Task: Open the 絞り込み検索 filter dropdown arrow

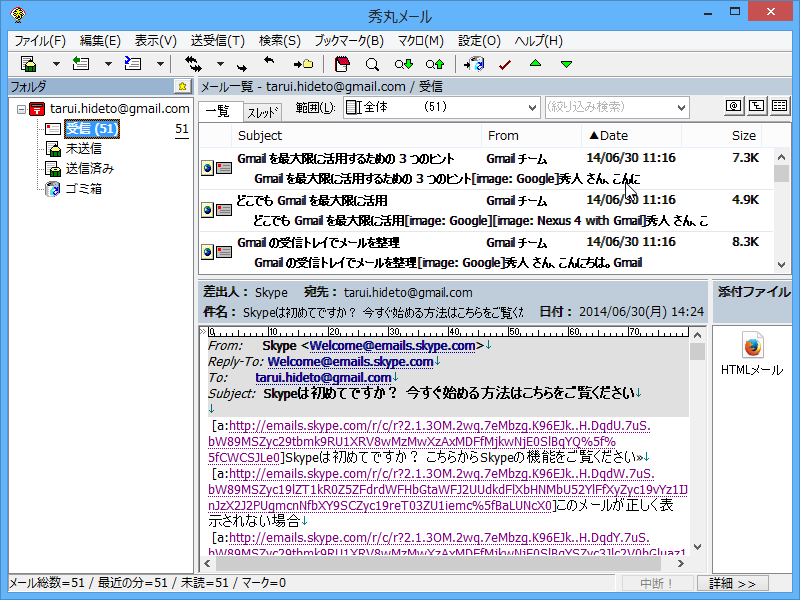Action: [681, 108]
